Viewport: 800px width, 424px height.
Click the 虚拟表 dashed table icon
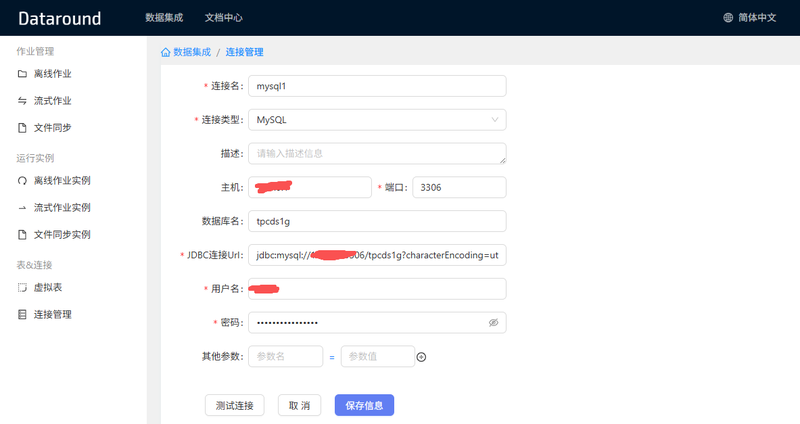click(x=22, y=288)
